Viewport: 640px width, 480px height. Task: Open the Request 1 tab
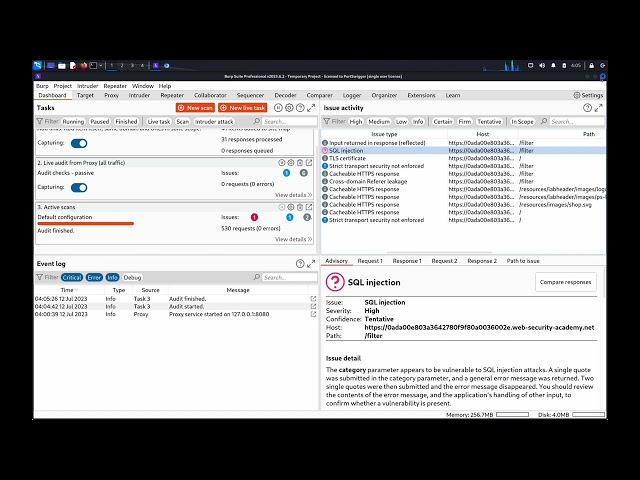tap(370, 261)
